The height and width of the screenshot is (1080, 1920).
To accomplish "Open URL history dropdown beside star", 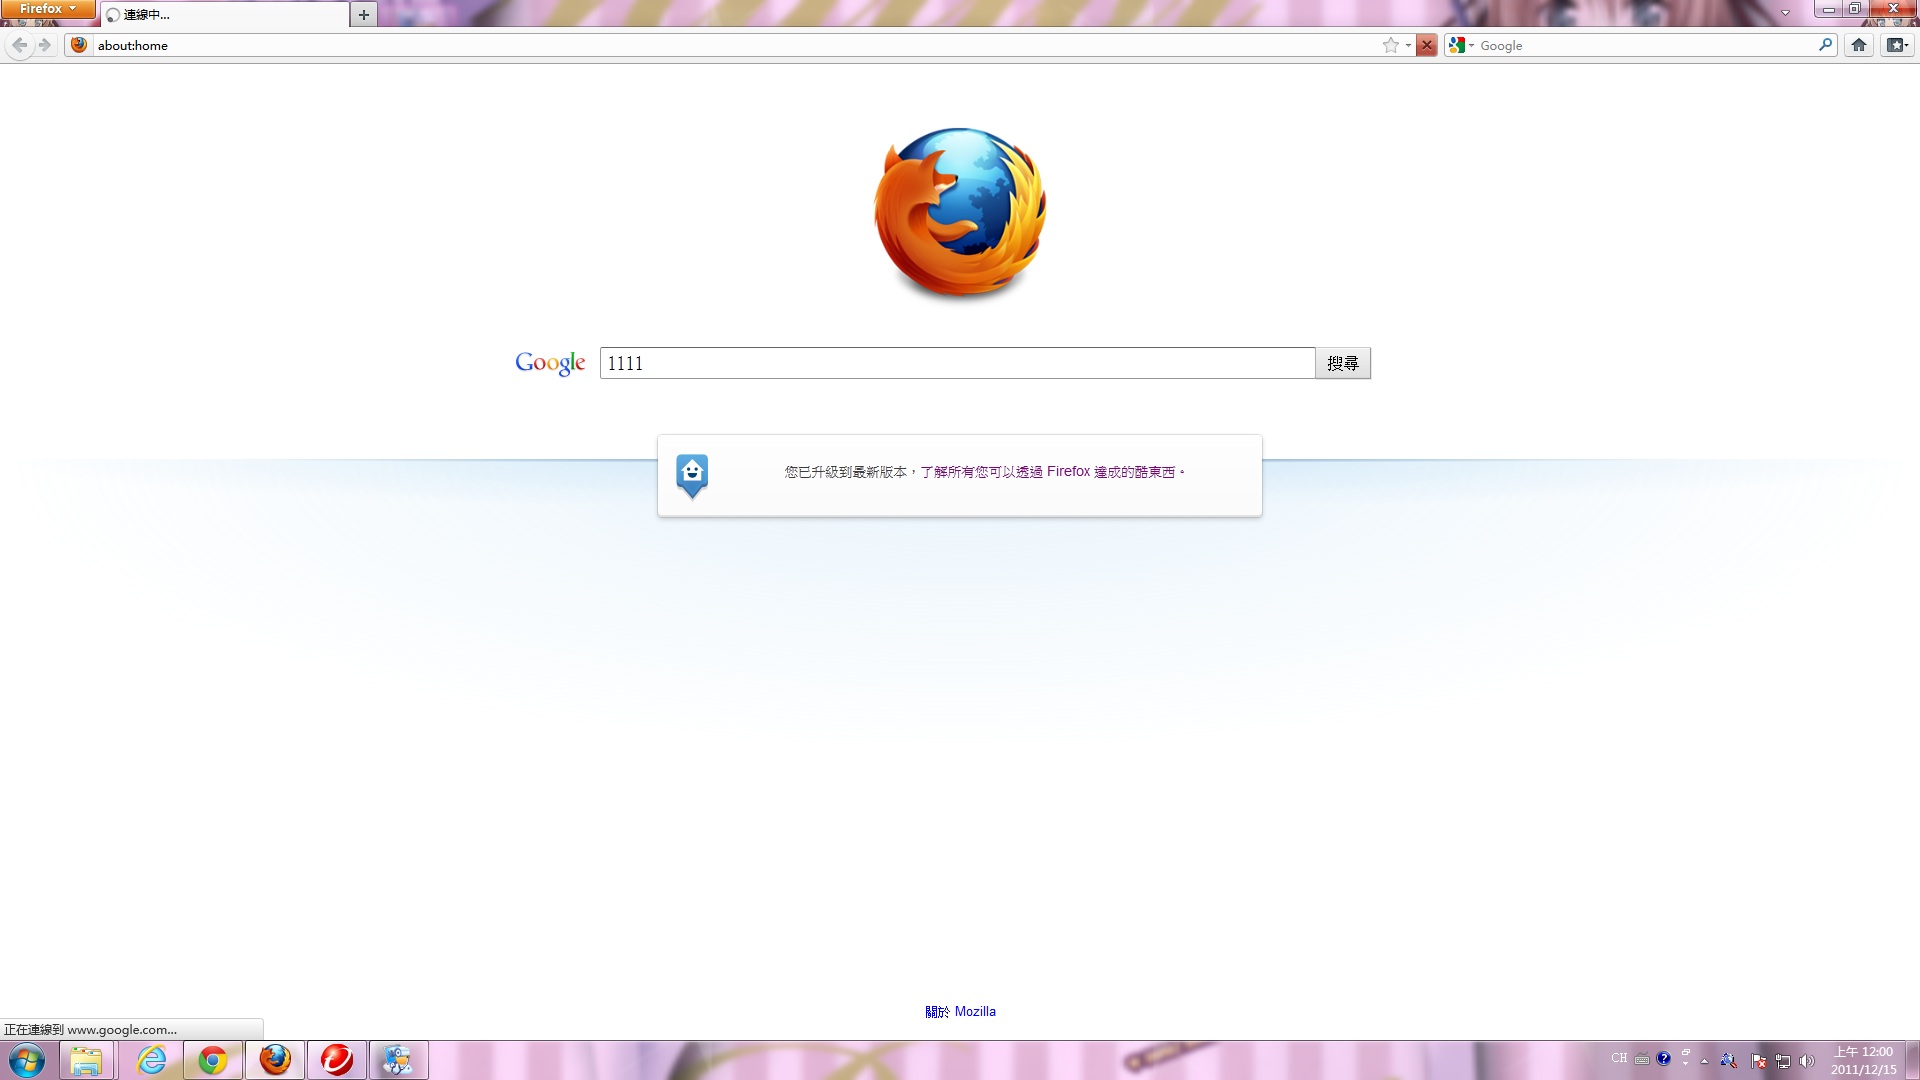I will (x=1408, y=45).
